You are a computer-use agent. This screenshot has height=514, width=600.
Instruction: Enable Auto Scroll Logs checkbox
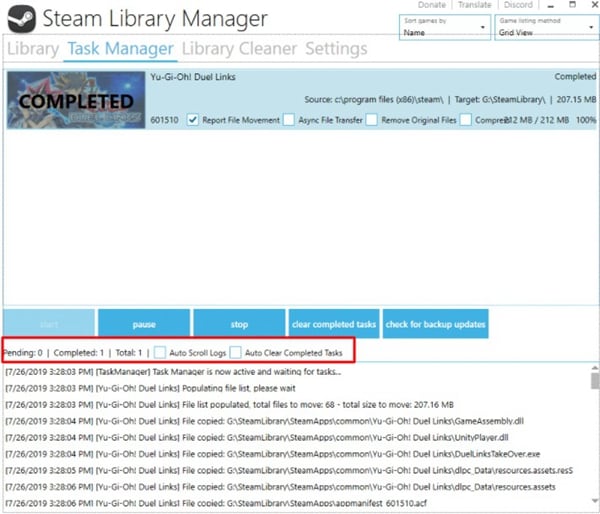pos(160,352)
